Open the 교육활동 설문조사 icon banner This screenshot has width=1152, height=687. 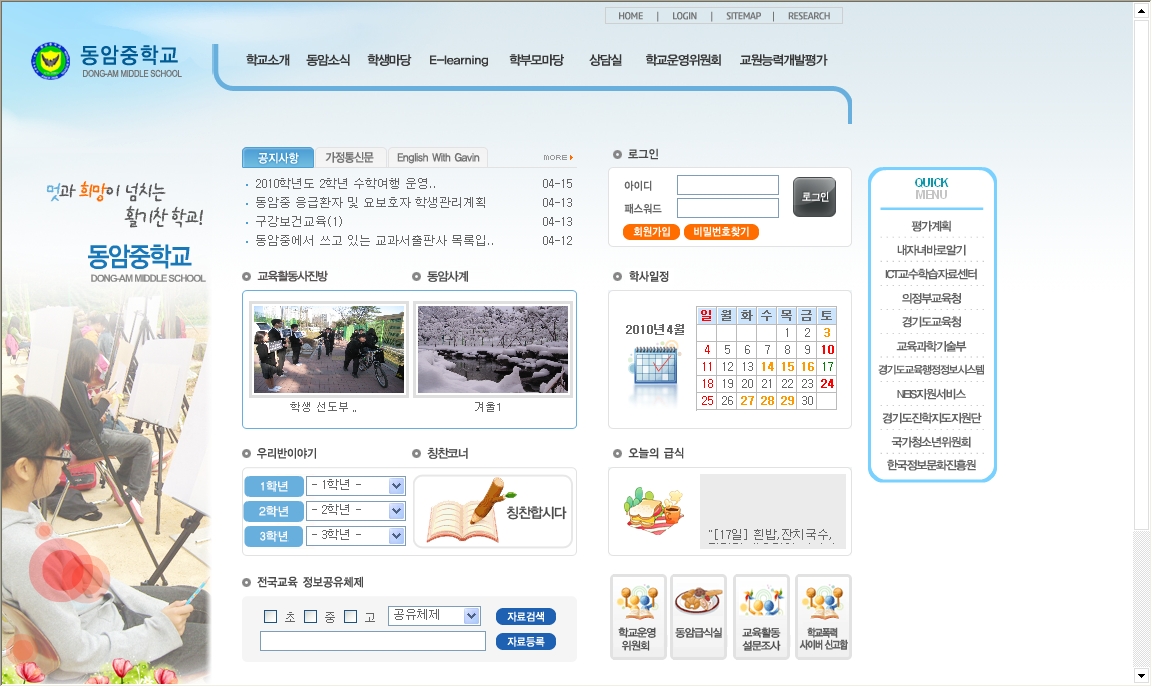coord(761,617)
